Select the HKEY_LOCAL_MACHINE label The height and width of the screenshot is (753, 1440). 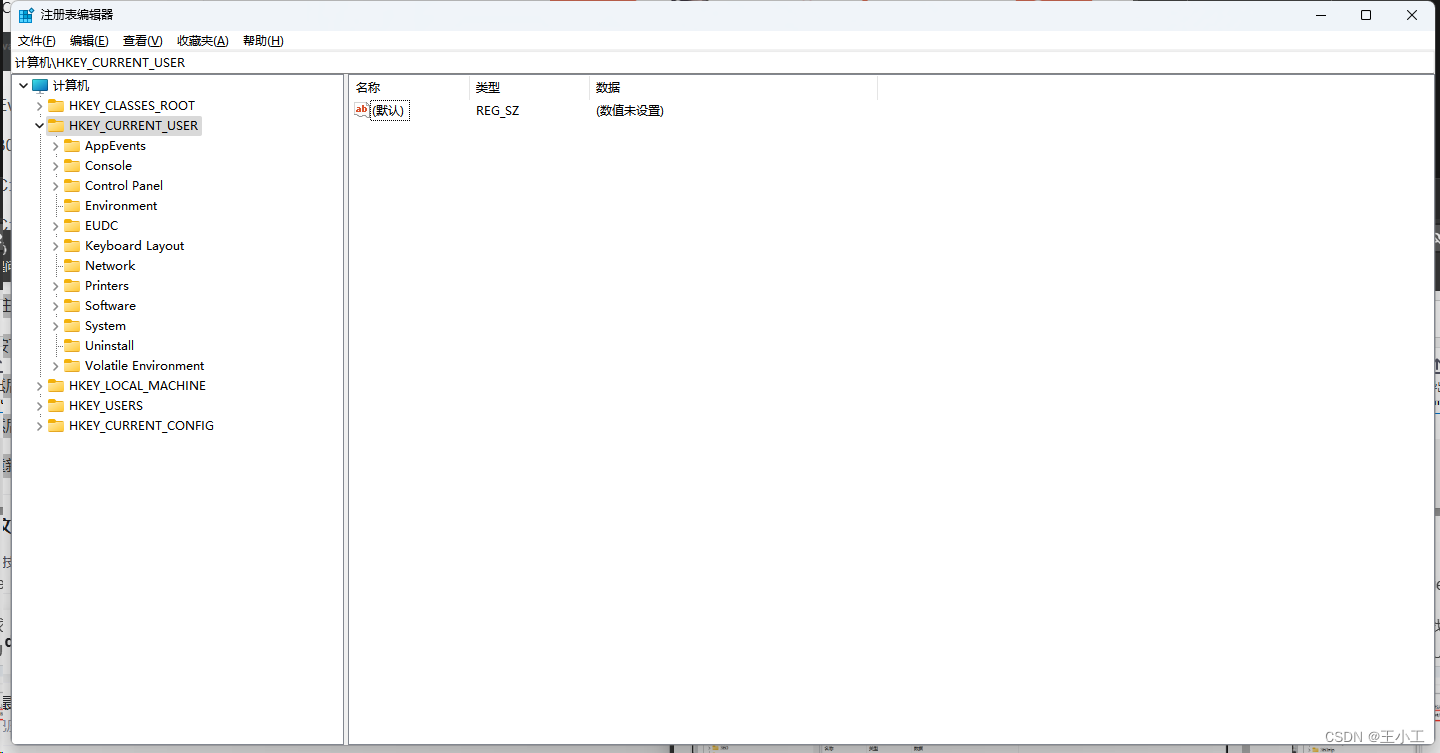coord(138,386)
